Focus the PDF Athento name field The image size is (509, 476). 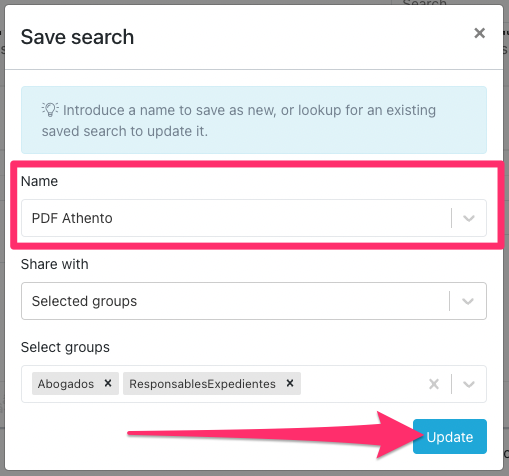coord(254,218)
